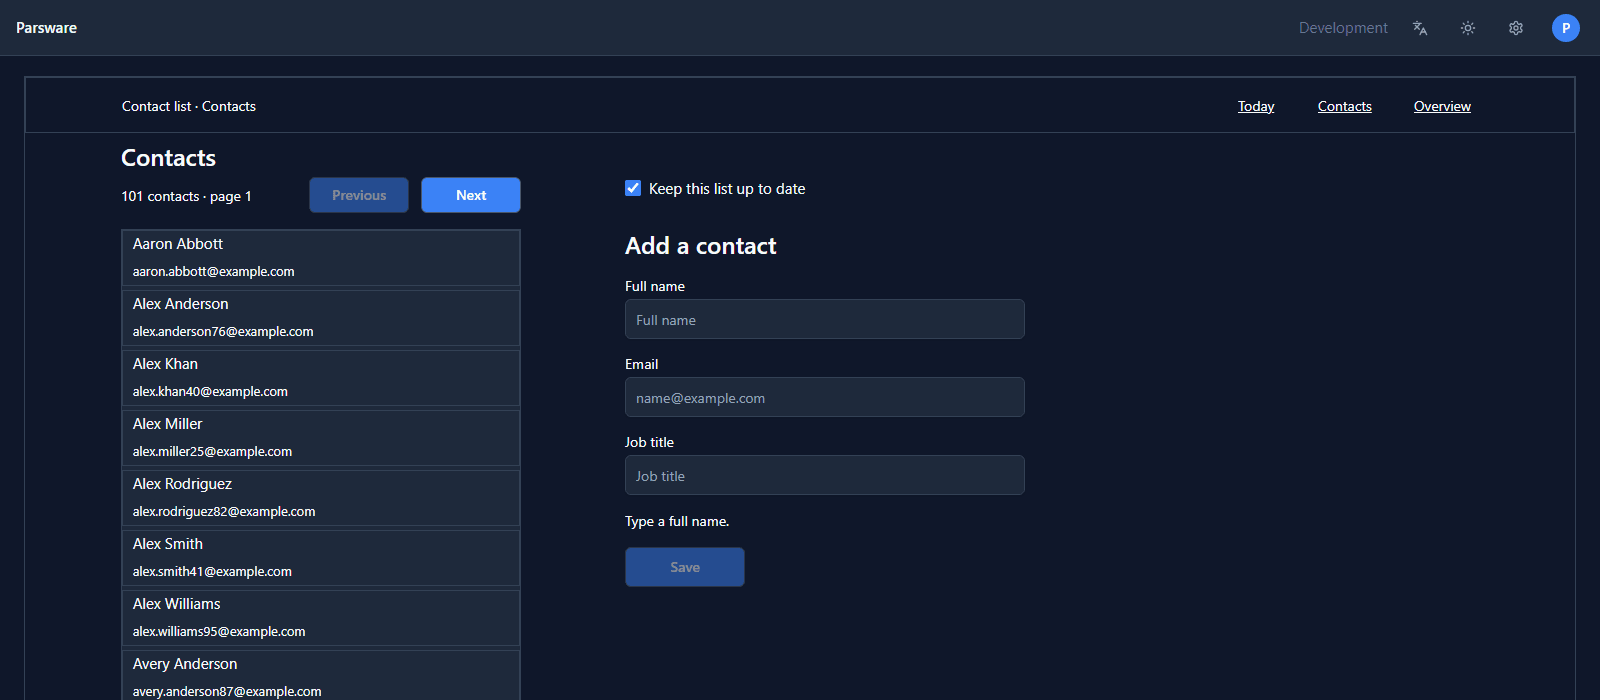Select the Aaron Abbott contact row
This screenshot has width=1600, height=700.
[x=321, y=258]
